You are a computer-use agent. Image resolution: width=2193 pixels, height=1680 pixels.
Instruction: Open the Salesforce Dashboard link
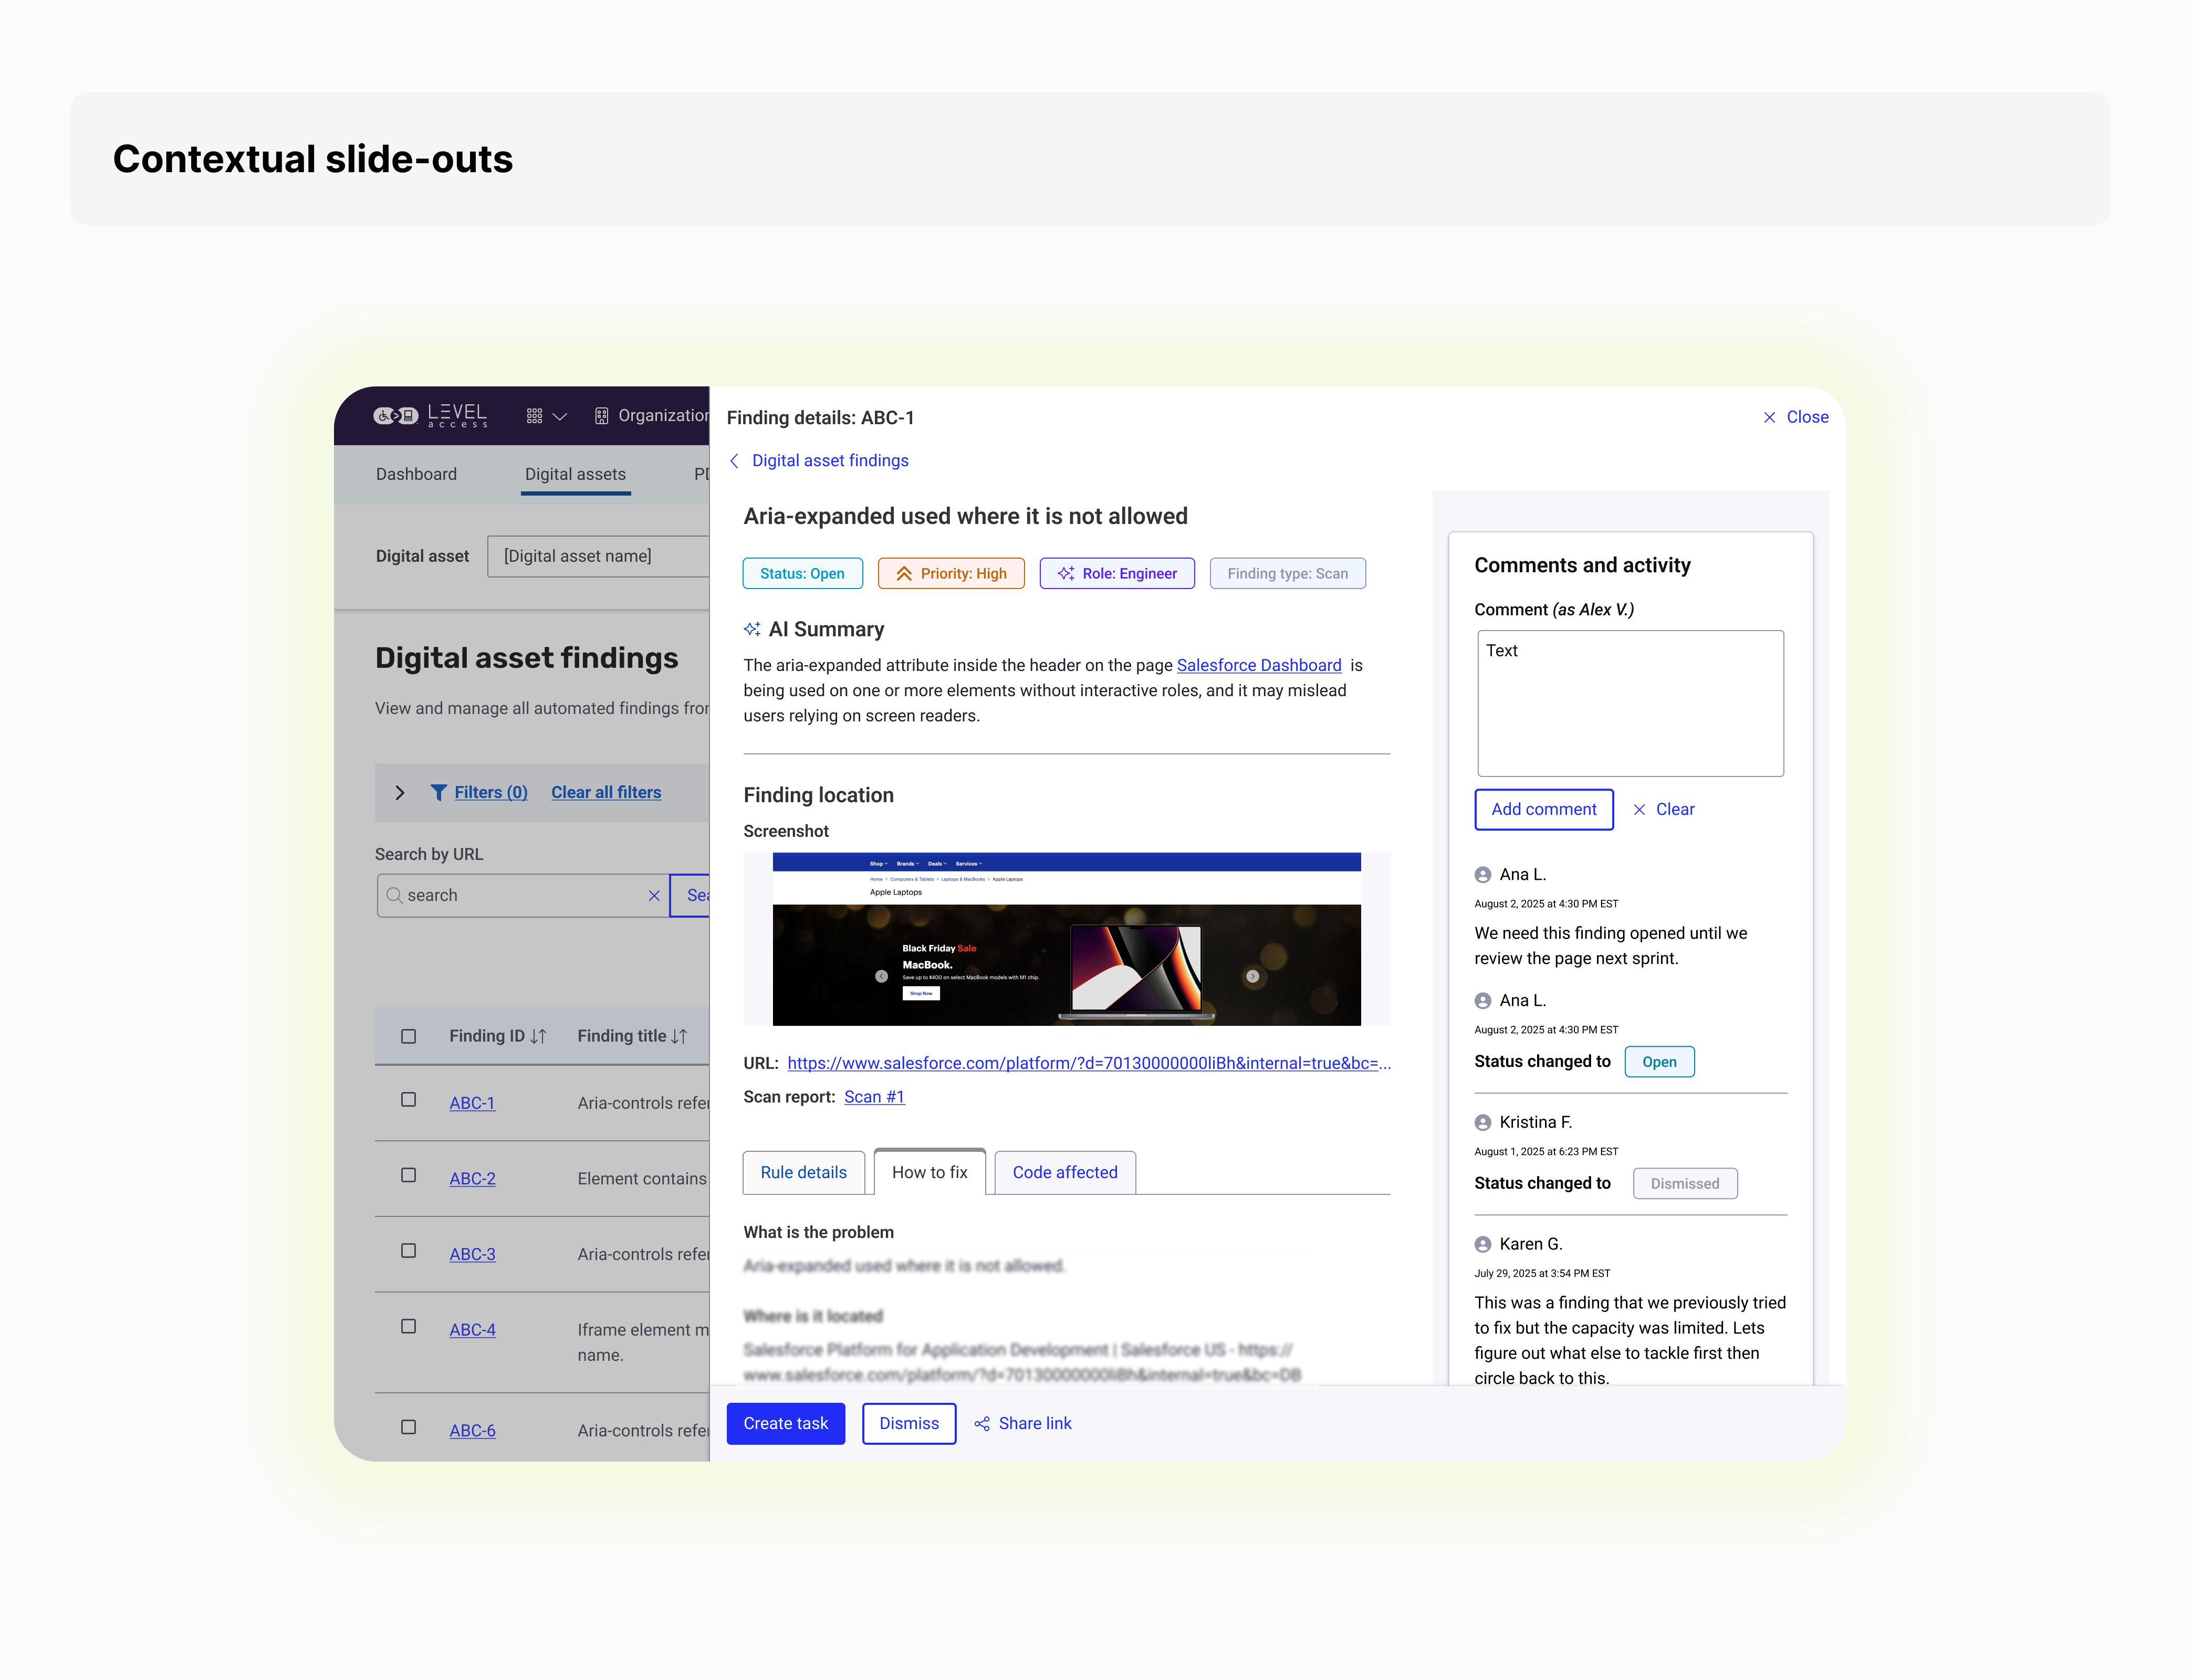[x=1259, y=664]
